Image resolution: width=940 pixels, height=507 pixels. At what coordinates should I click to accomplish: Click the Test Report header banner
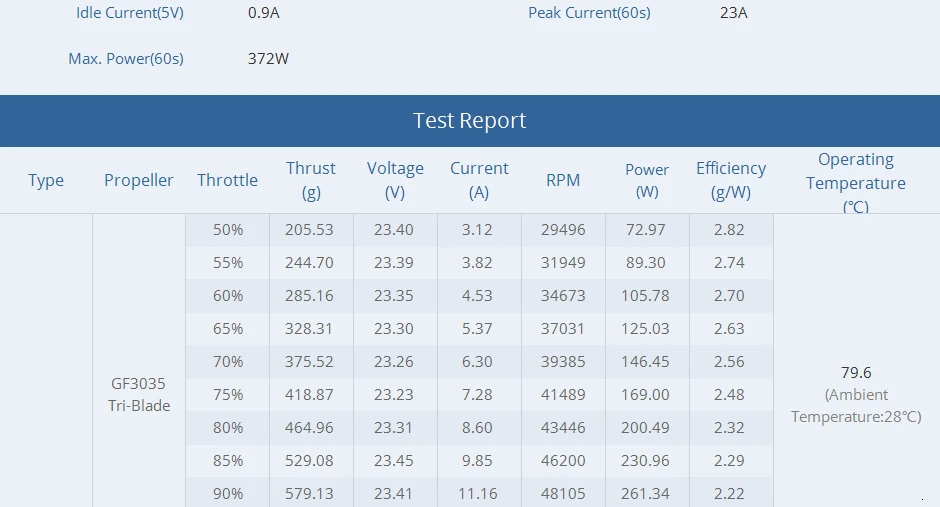[470, 120]
